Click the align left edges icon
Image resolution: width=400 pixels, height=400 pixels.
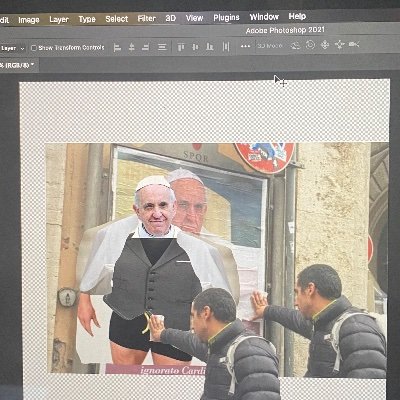(x=117, y=47)
